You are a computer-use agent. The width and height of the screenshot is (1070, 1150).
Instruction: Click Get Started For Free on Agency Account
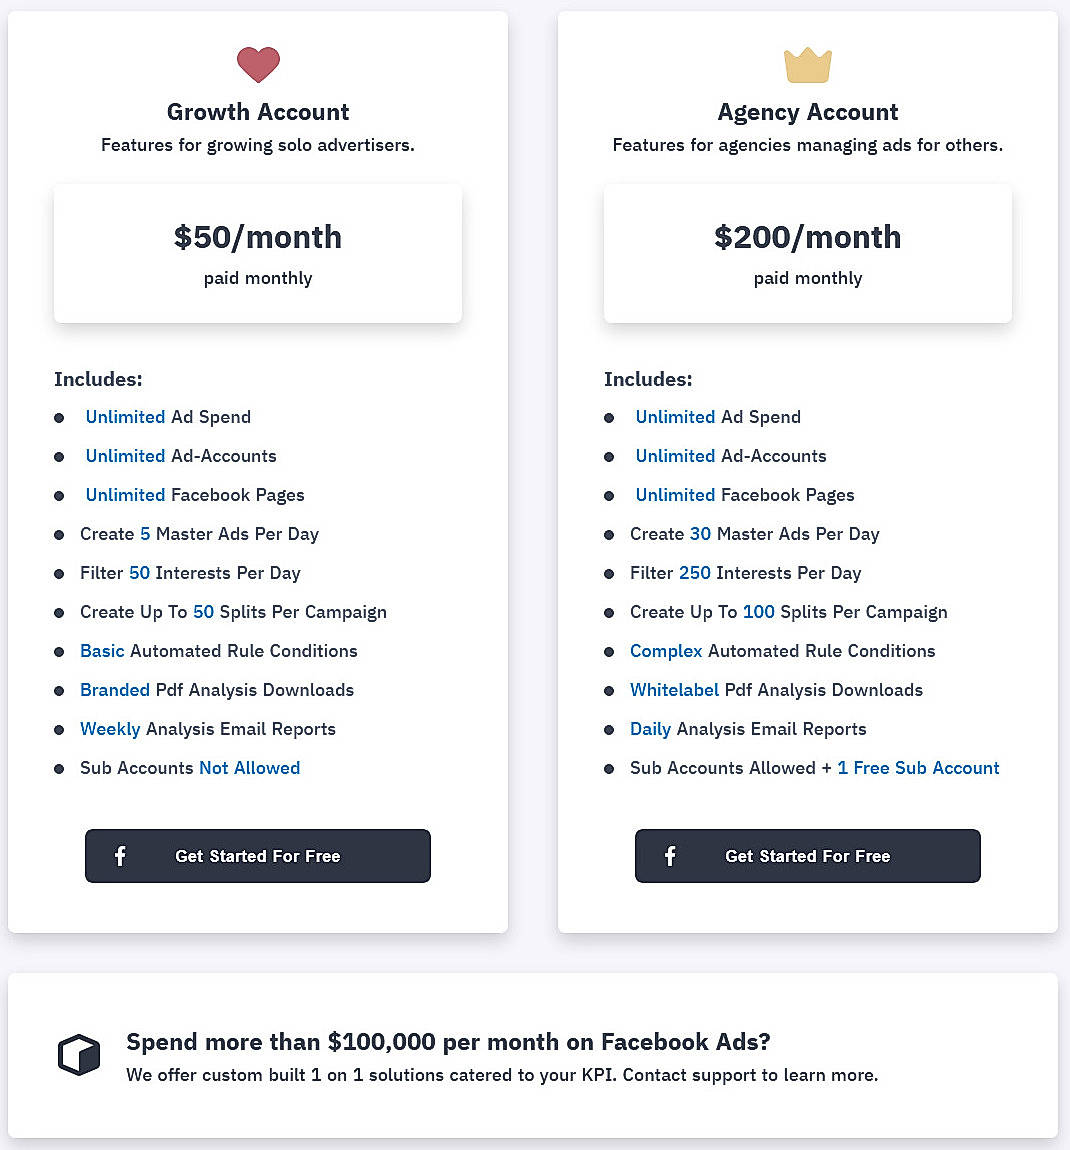pos(807,856)
